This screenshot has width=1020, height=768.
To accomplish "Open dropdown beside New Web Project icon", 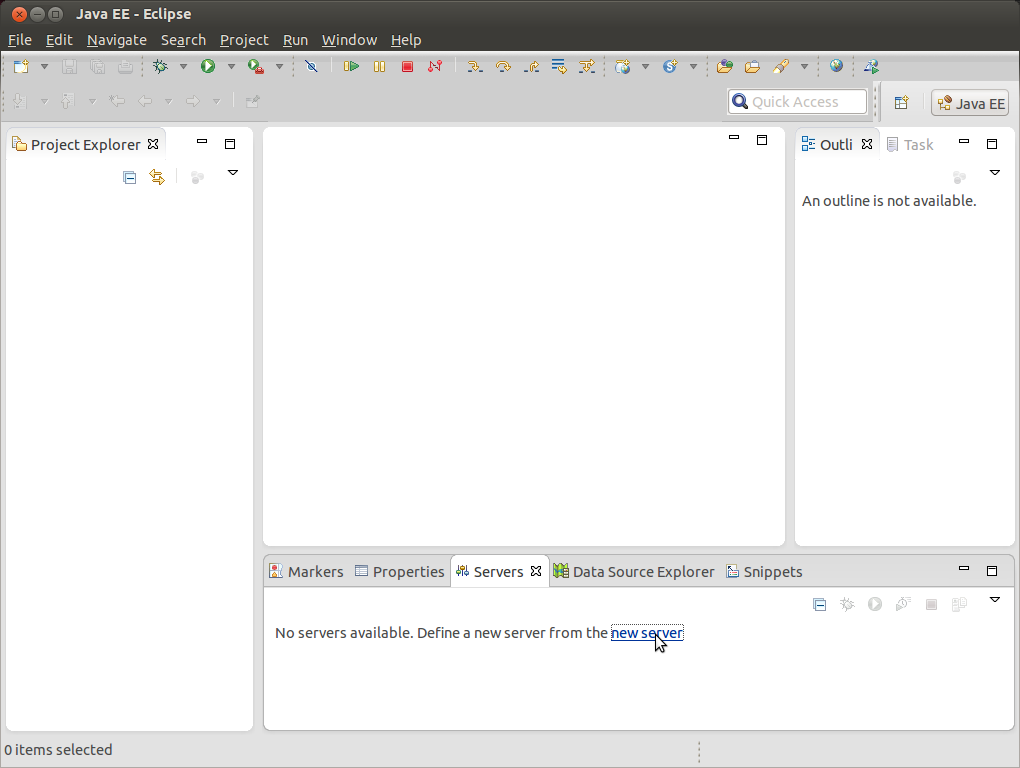I will pyautogui.click(x=645, y=66).
